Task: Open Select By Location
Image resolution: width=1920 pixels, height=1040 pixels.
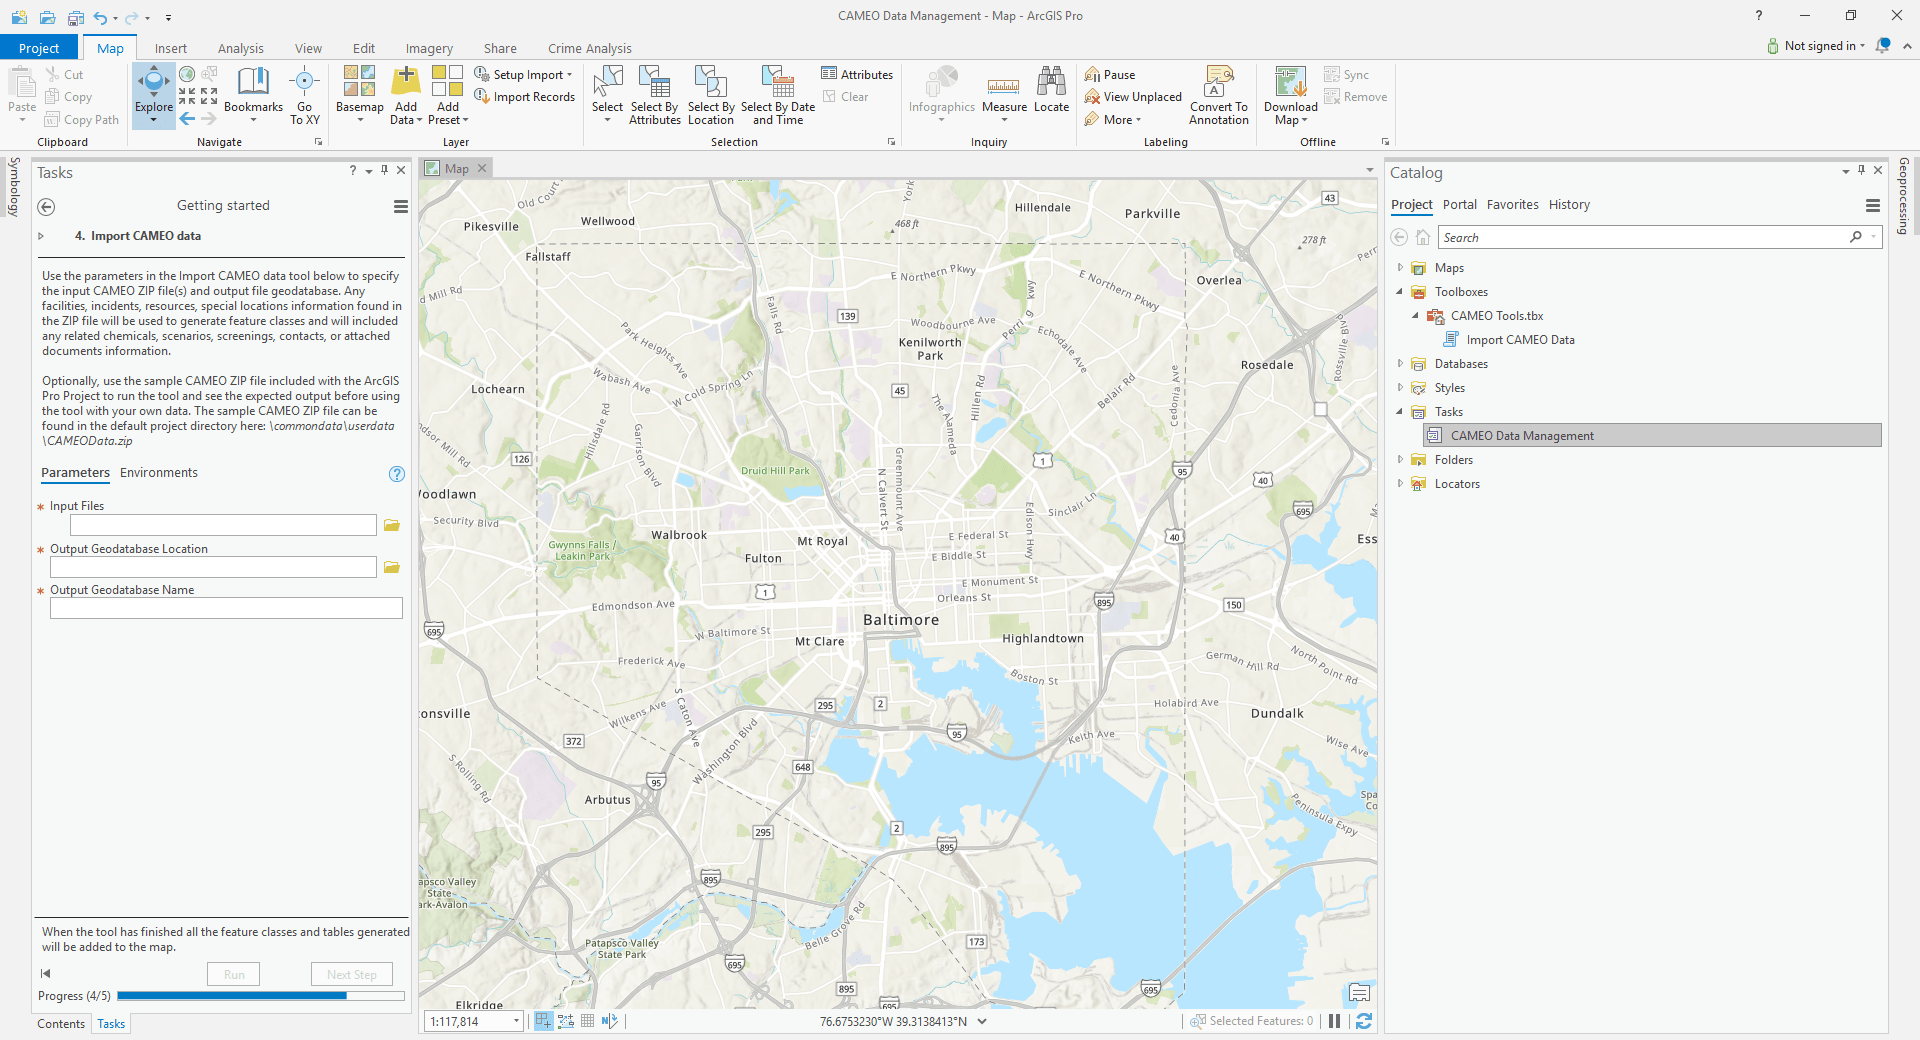Action: point(711,95)
